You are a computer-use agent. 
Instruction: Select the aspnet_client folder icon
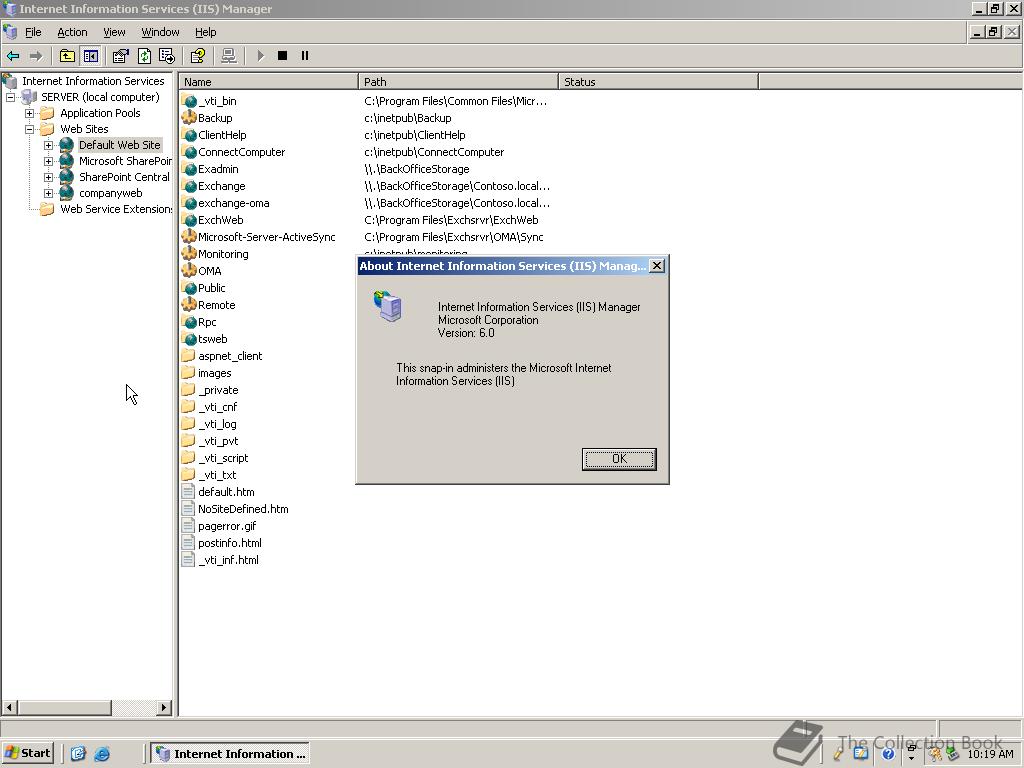pos(189,356)
